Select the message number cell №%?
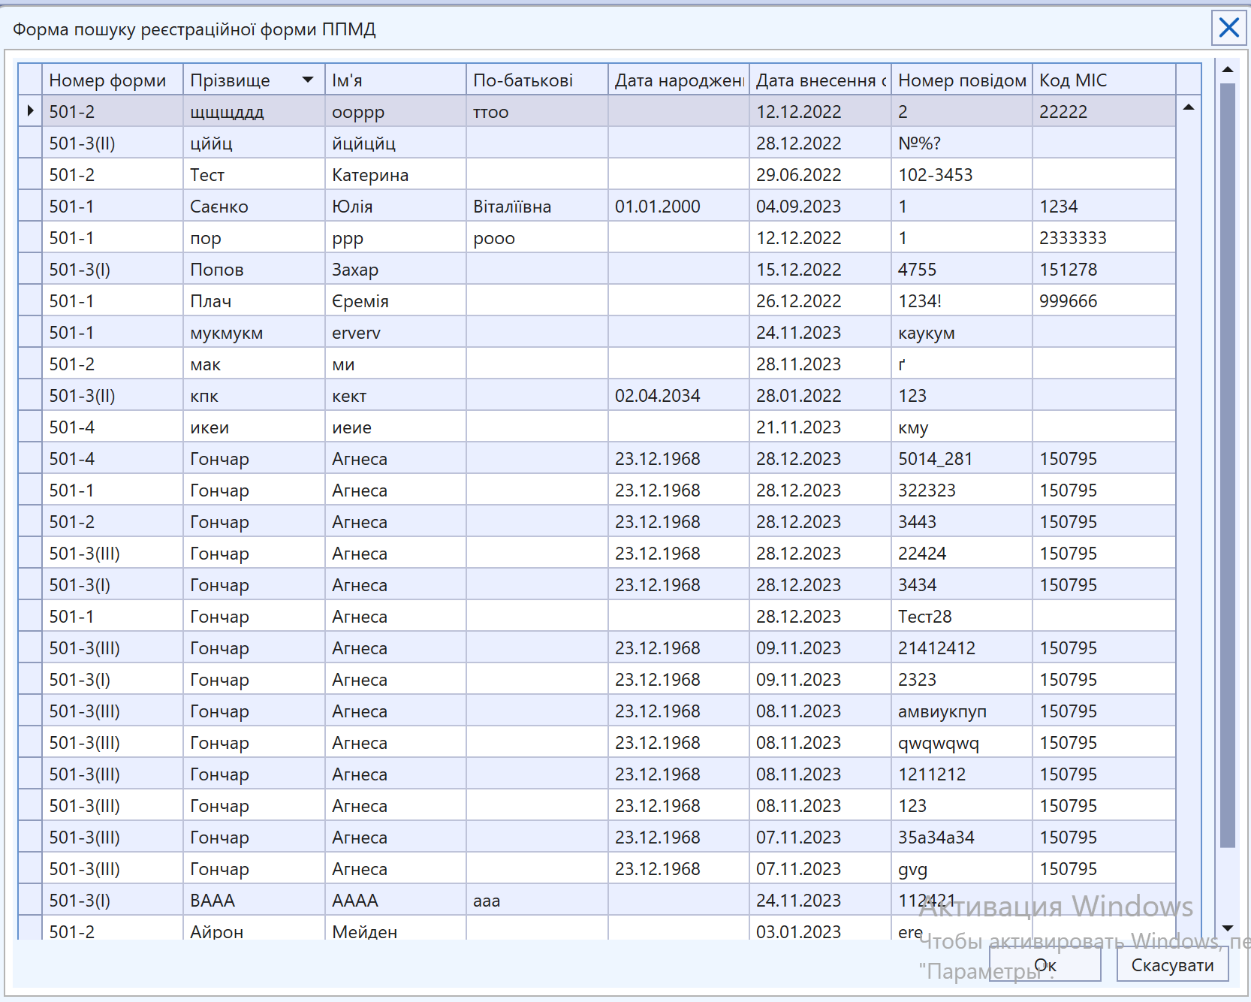Image resolution: width=1251 pixels, height=1002 pixels. coord(962,143)
